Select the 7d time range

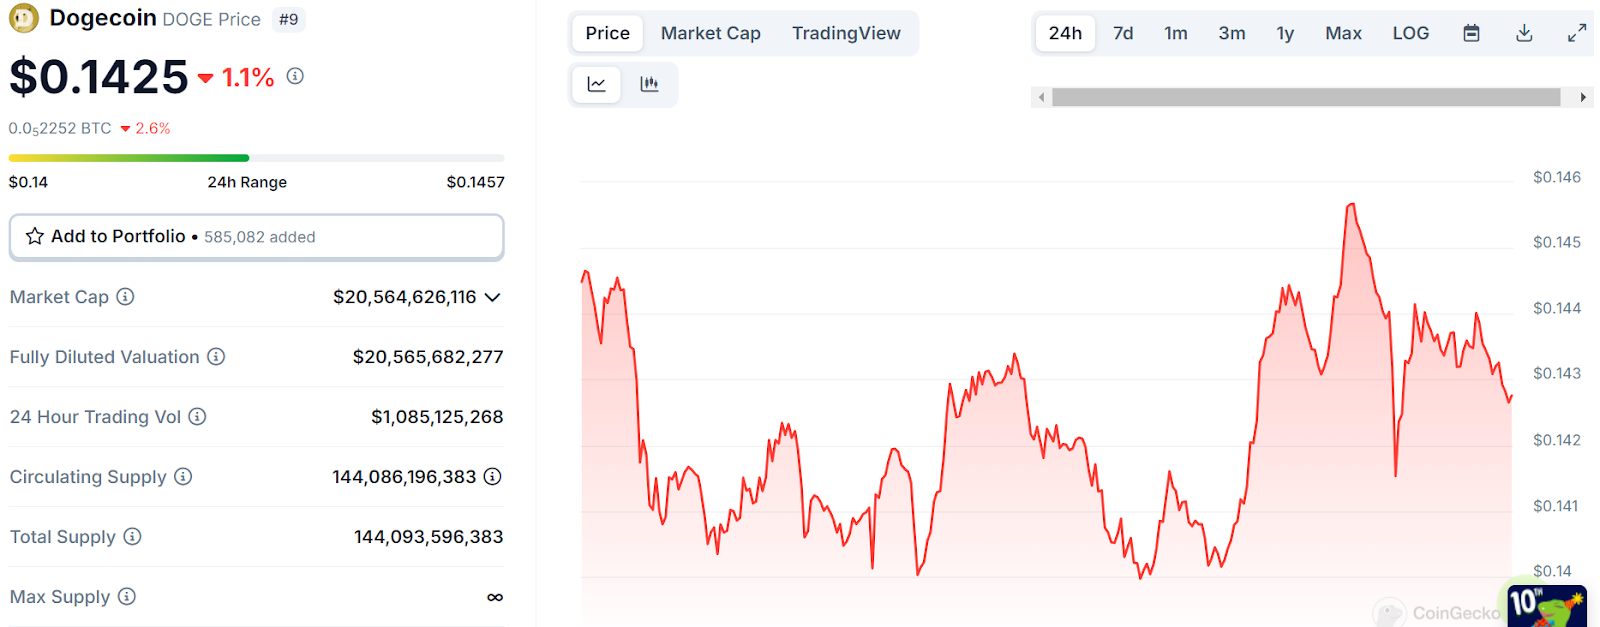pyautogui.click(x=1123, y=33)
